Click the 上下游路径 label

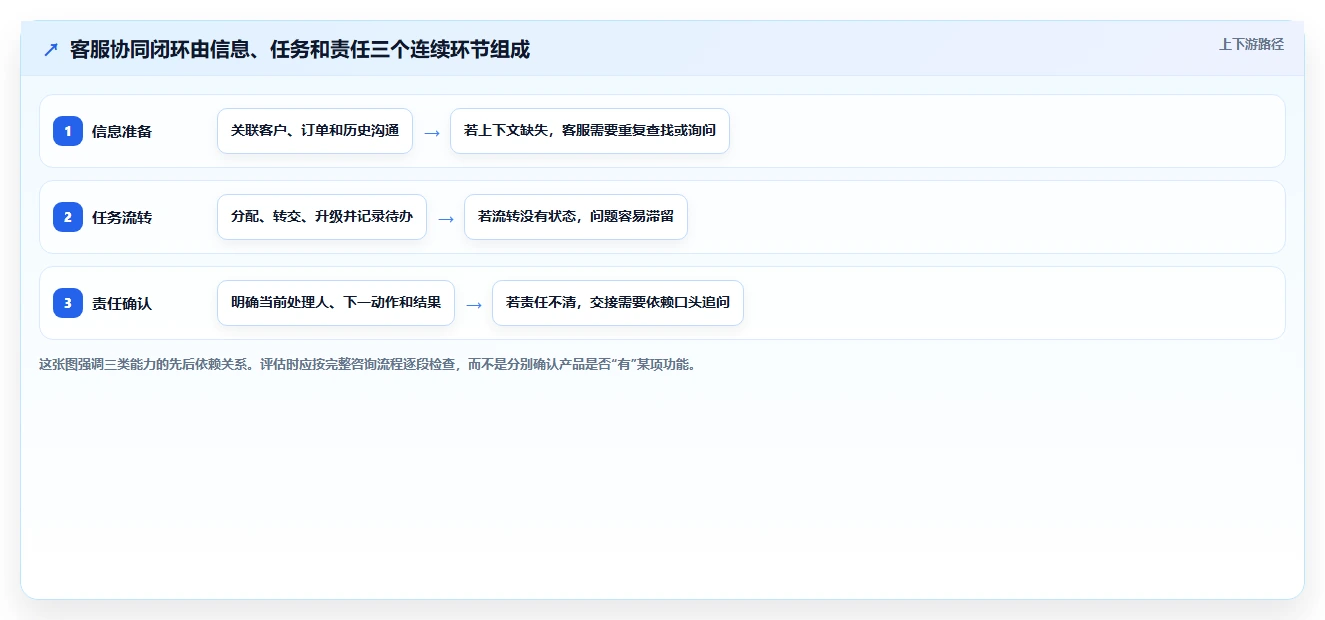click(x=1251, y=44)
